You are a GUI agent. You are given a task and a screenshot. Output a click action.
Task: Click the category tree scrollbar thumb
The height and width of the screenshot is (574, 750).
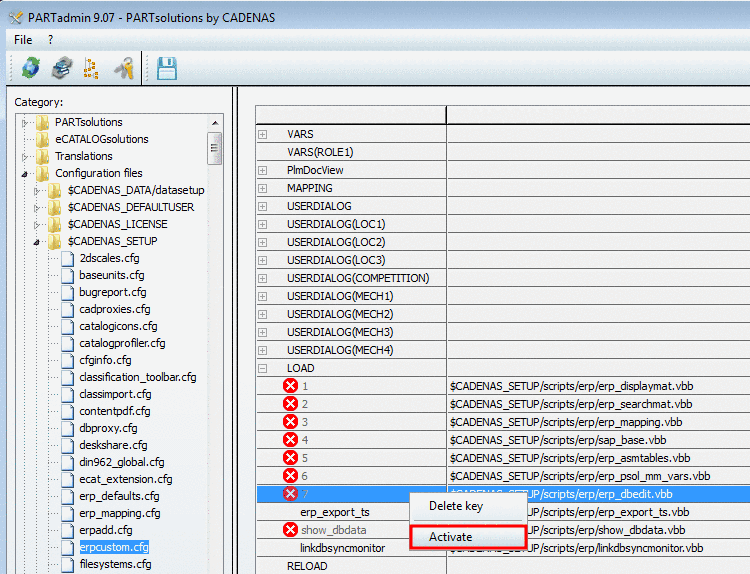pos(214,148)
